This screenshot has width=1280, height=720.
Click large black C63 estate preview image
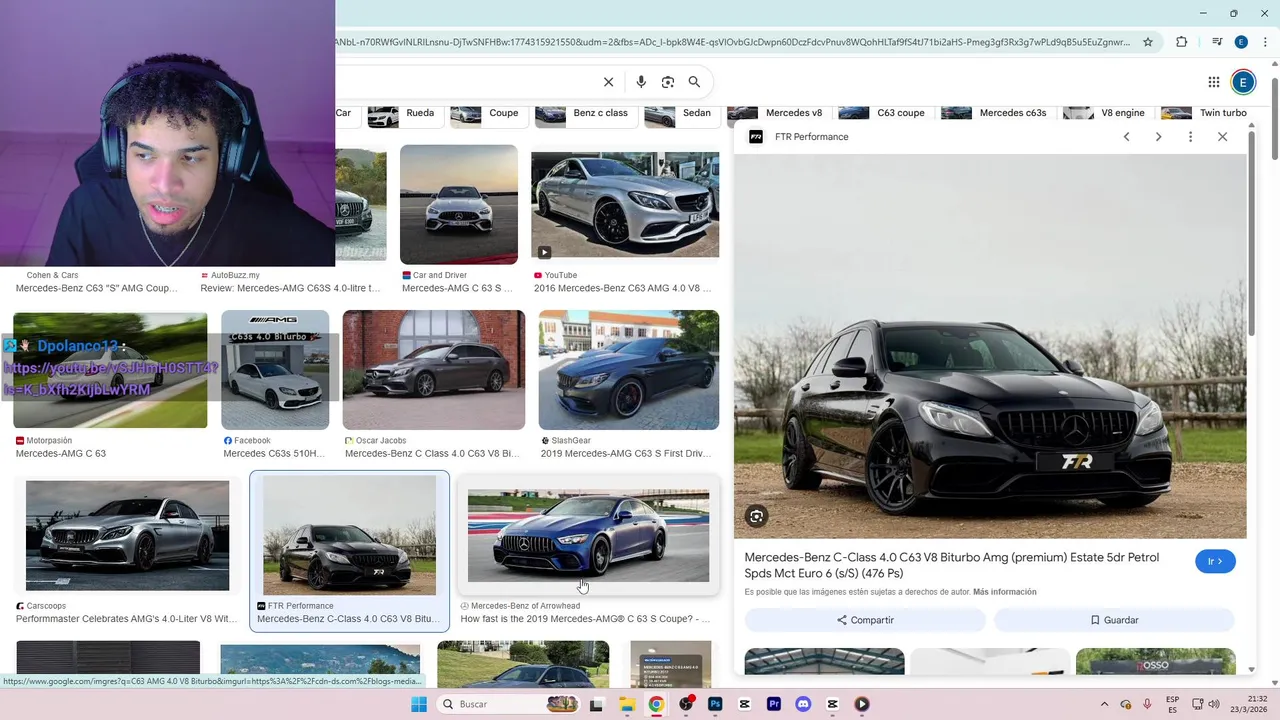tap(990, 346)
